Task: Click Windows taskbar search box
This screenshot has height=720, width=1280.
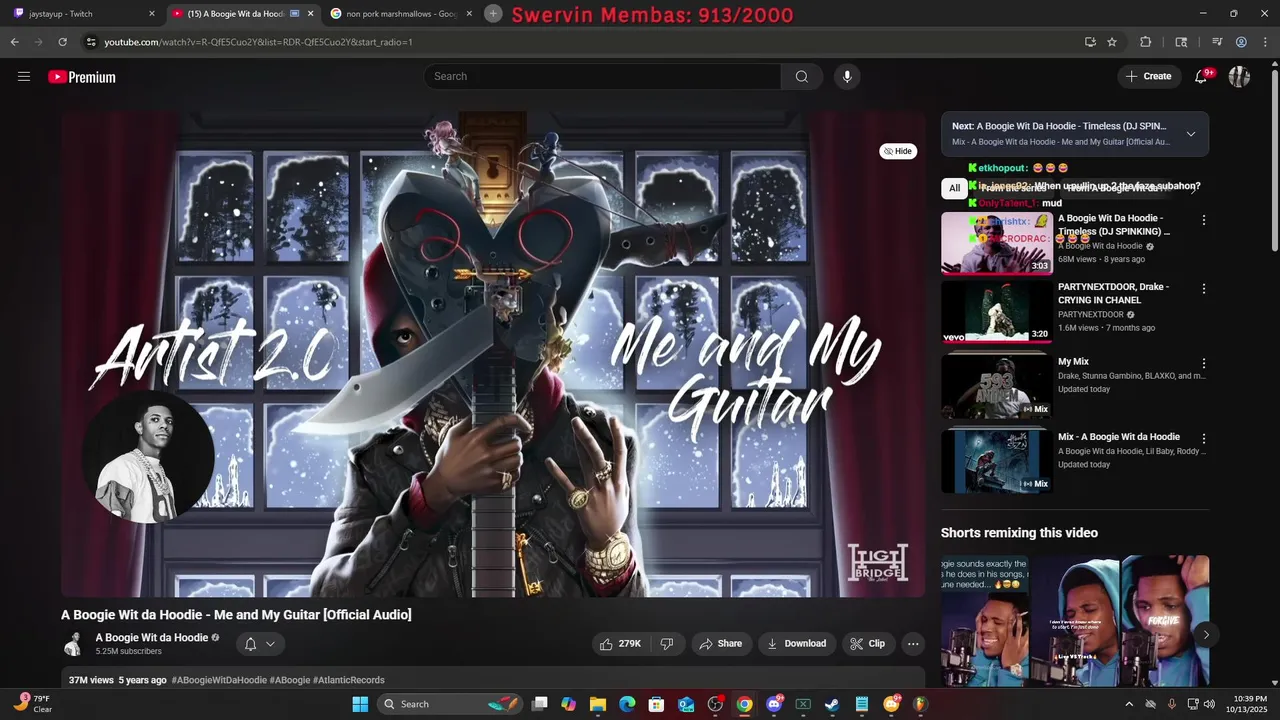Action: (x=452, y=704)
